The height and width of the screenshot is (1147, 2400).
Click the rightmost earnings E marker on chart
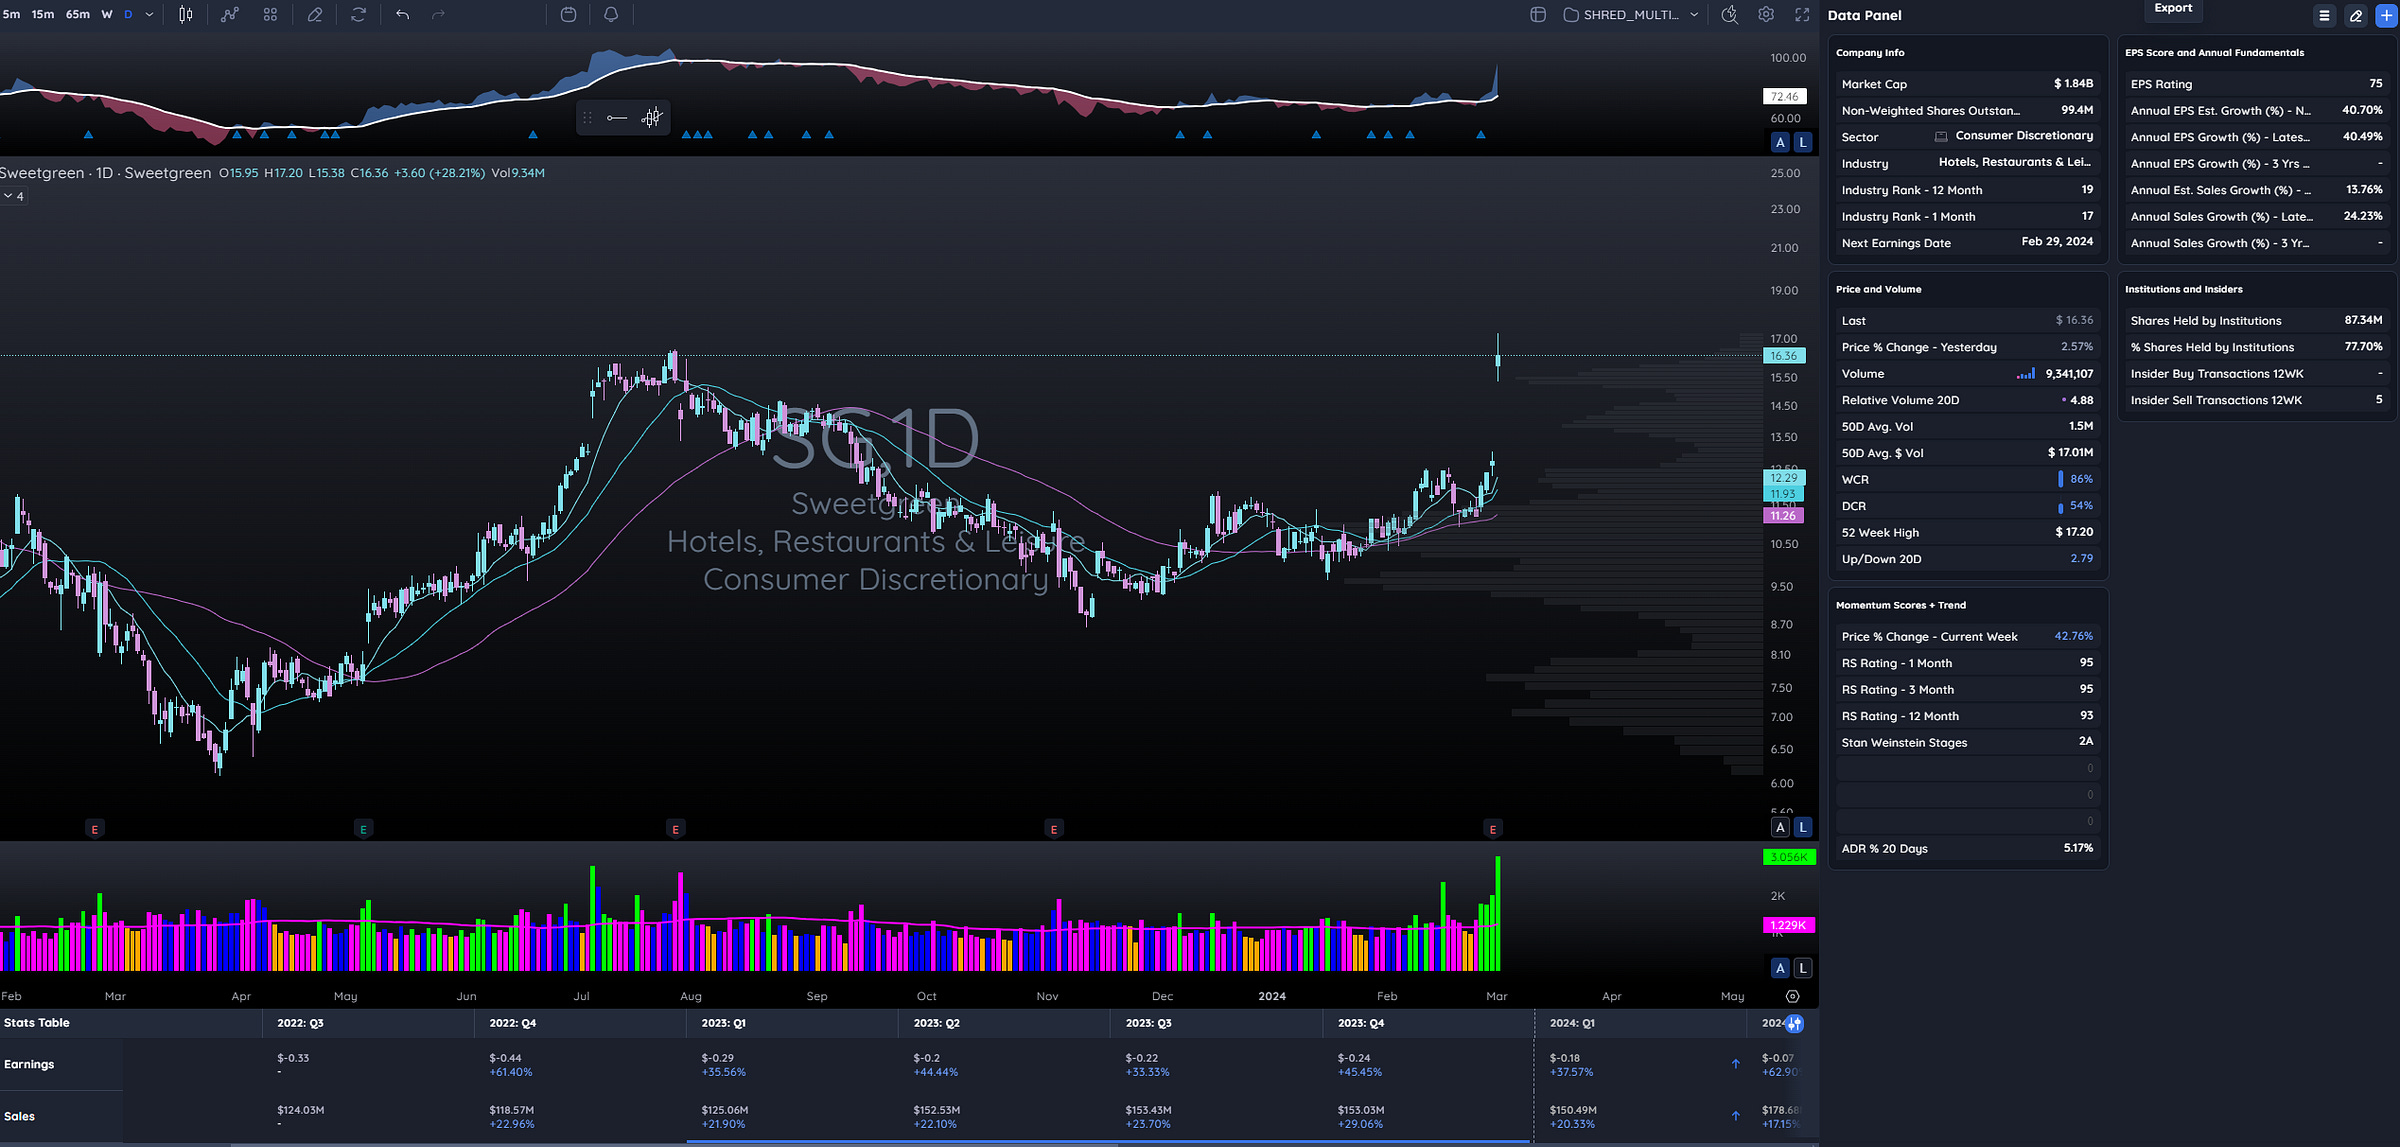[x=1493, y=829]
